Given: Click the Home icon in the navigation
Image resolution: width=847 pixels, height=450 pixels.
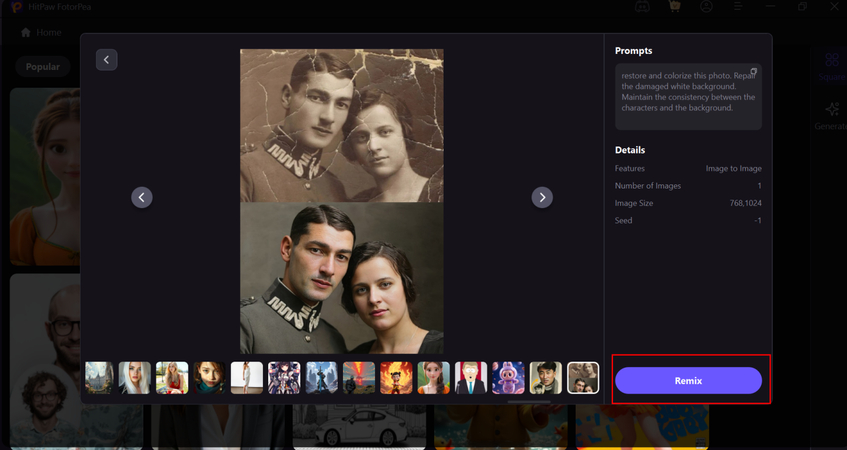Looking at the screenshot, I should point(26,33).
